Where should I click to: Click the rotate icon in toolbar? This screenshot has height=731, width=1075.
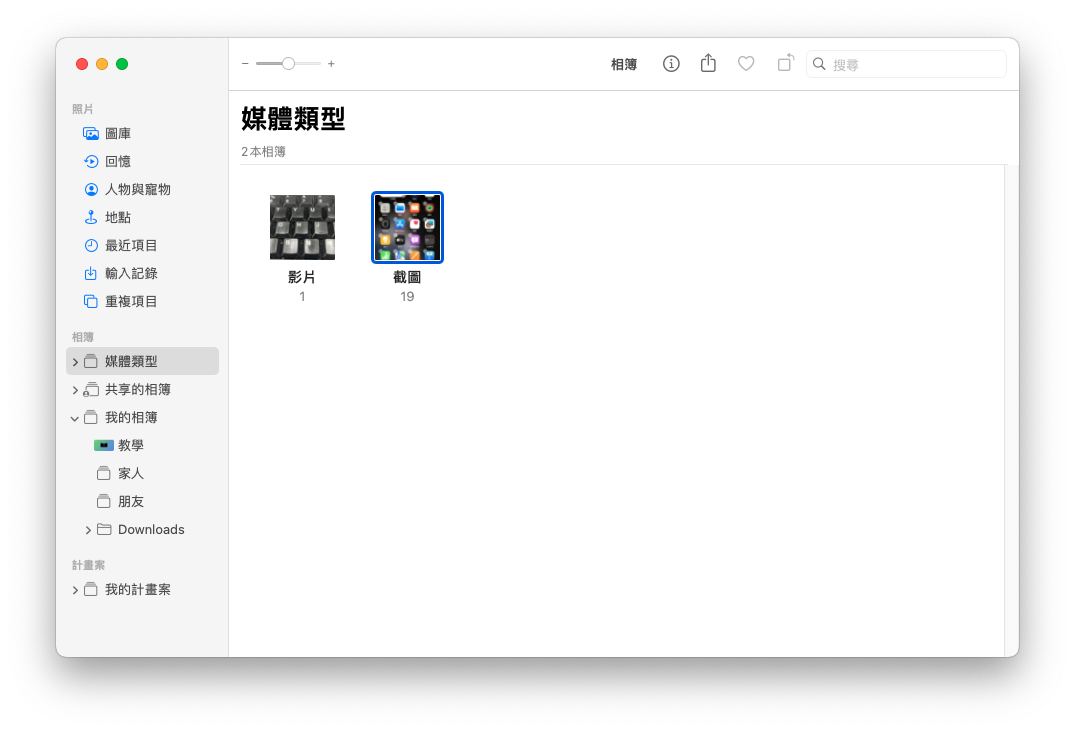click(x=786, y=63)
